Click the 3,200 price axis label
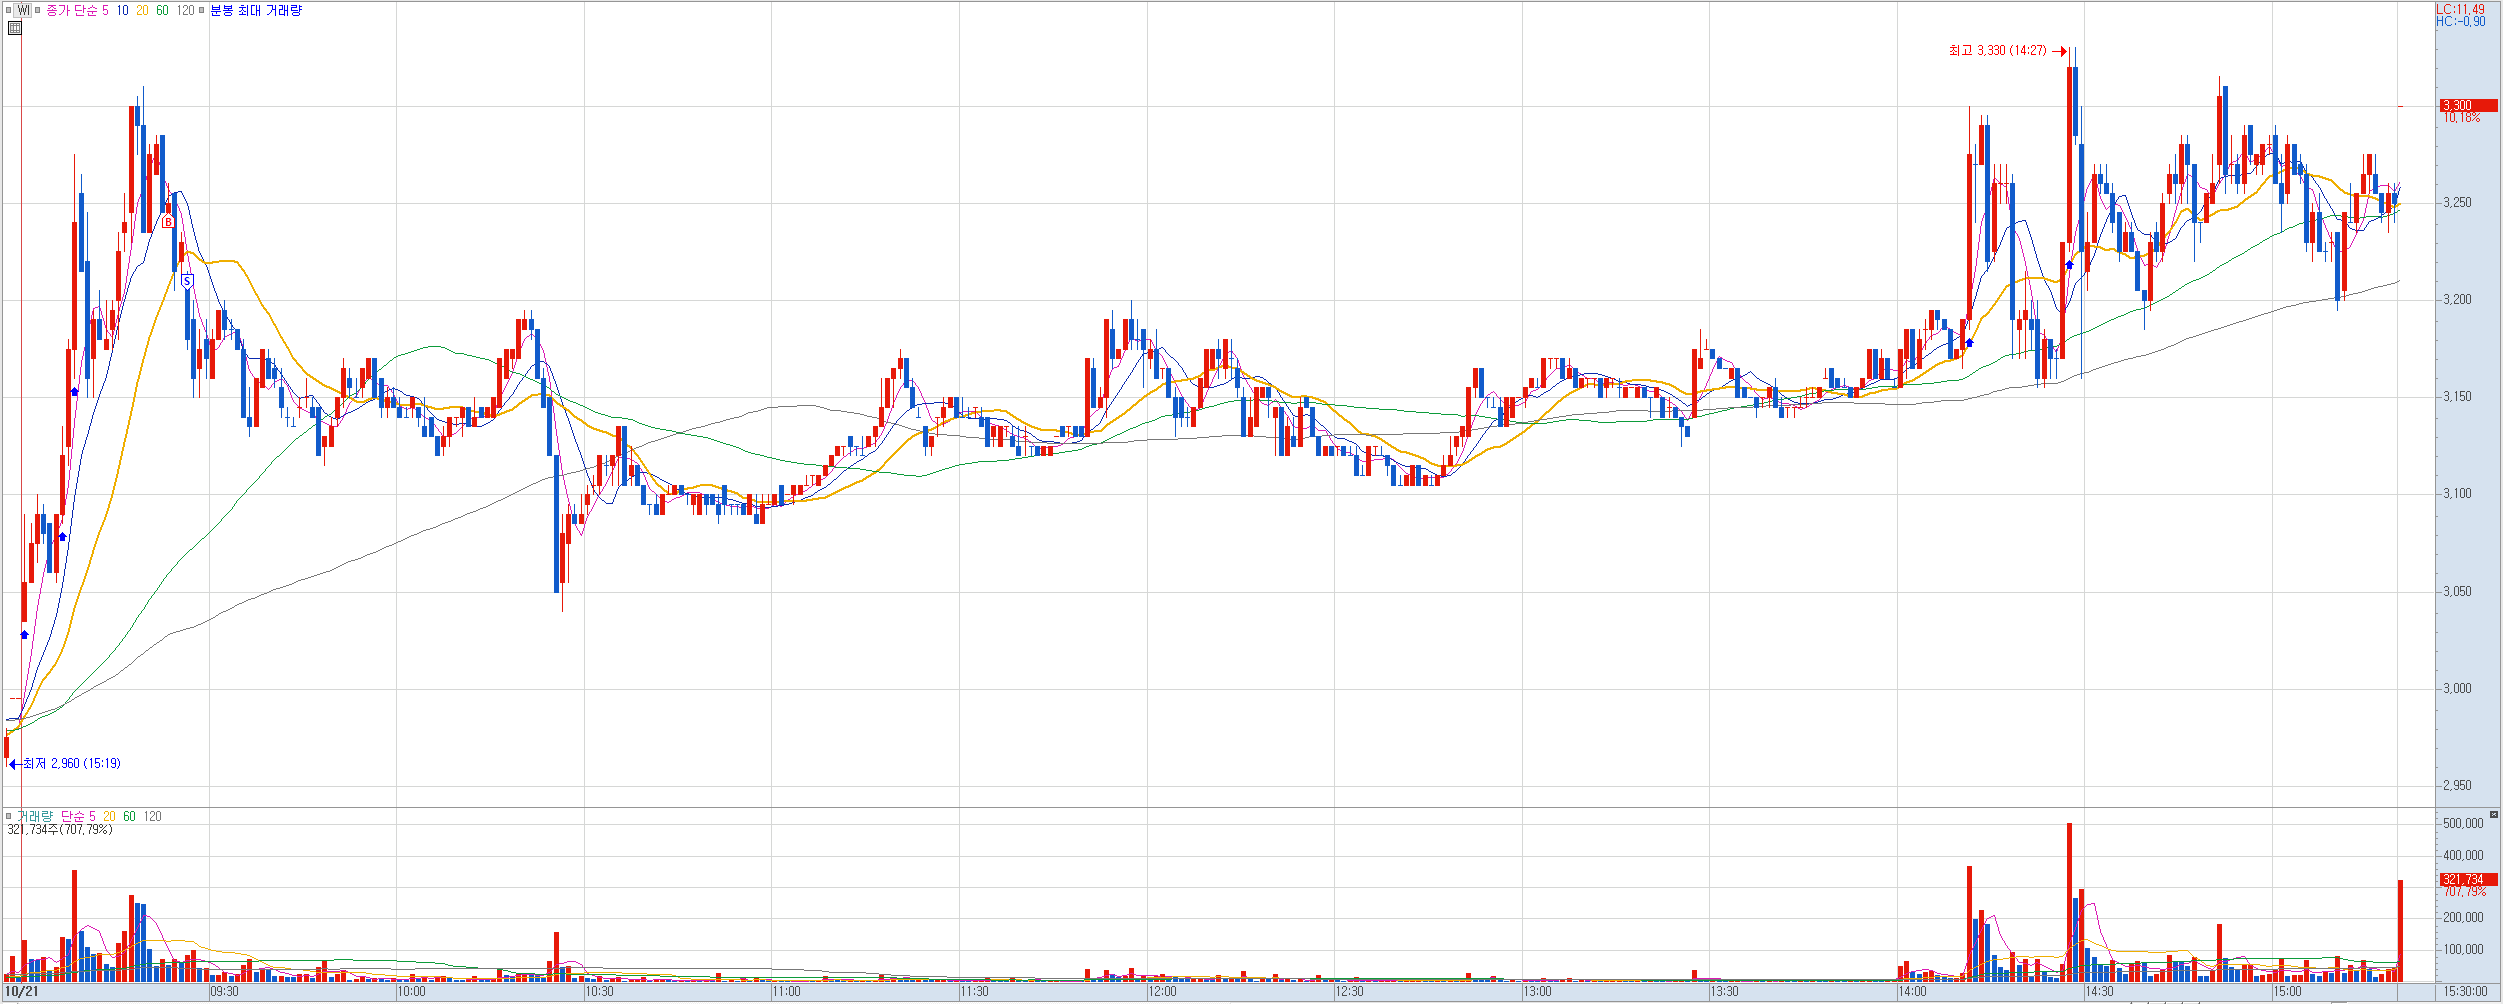Viewport: 2503px width, 1004px height. pos(2457,300)
